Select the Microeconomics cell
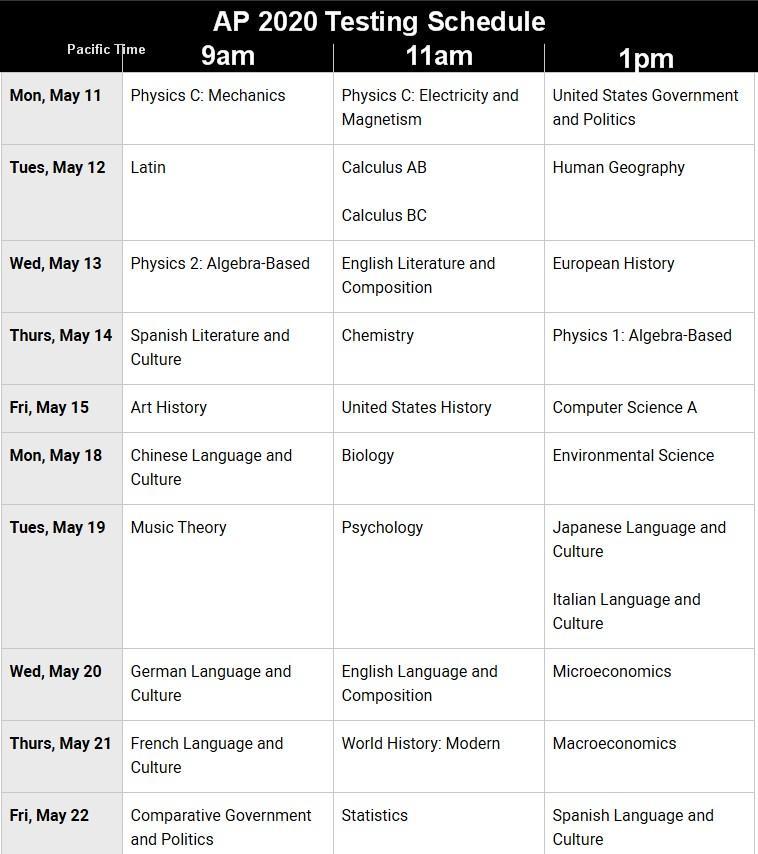758x854 pixels. click(x=612, y=672)
